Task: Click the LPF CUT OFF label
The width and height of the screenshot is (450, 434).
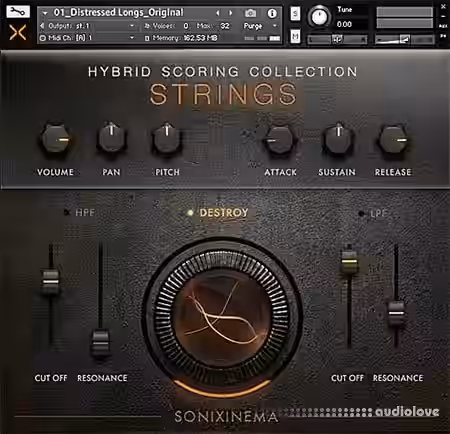Action: 347,378
